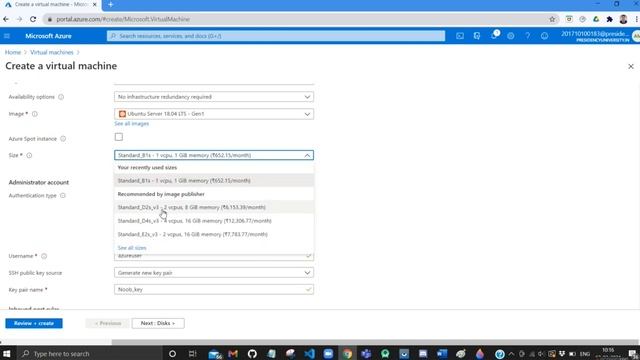Select size Standard_E2s_v3 with 16 GiB memory
Screen dimensions: 640x360
click(214, 234)
